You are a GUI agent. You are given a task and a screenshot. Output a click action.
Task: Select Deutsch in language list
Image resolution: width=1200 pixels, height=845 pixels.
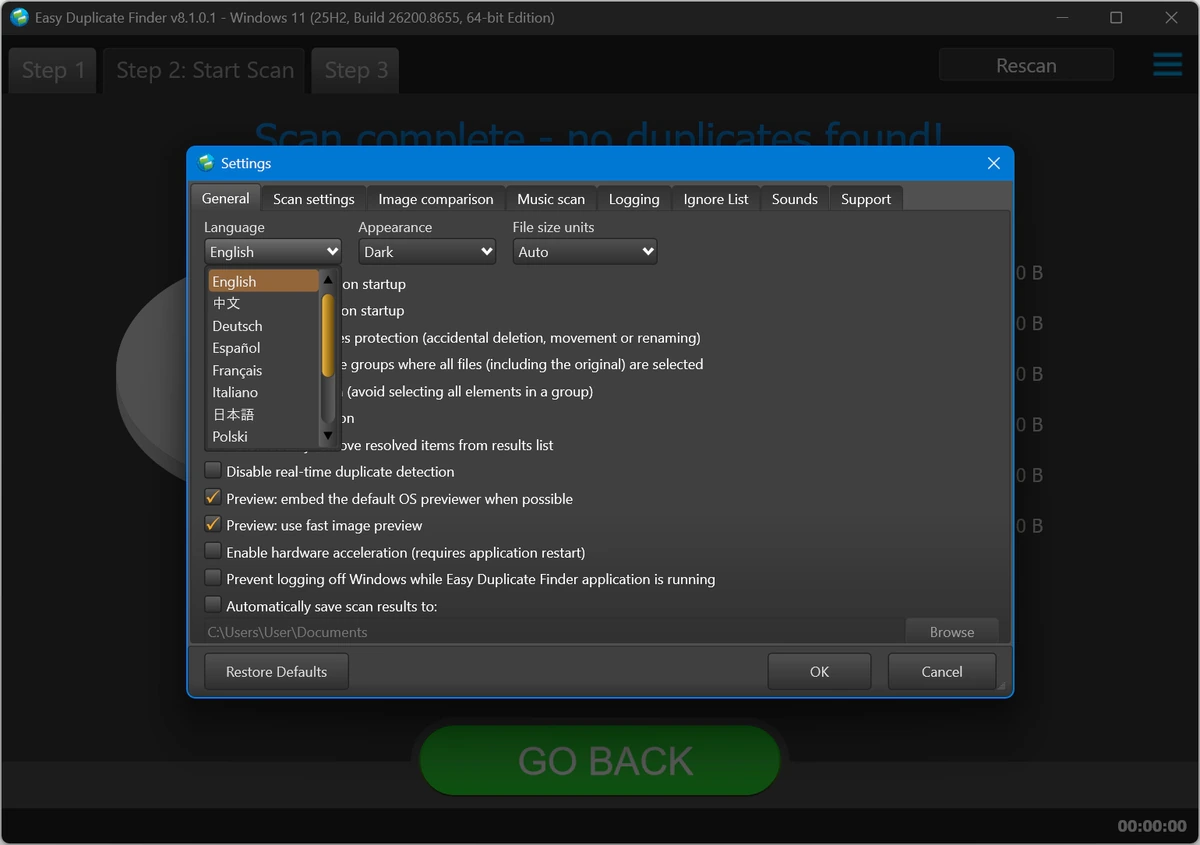264,326
